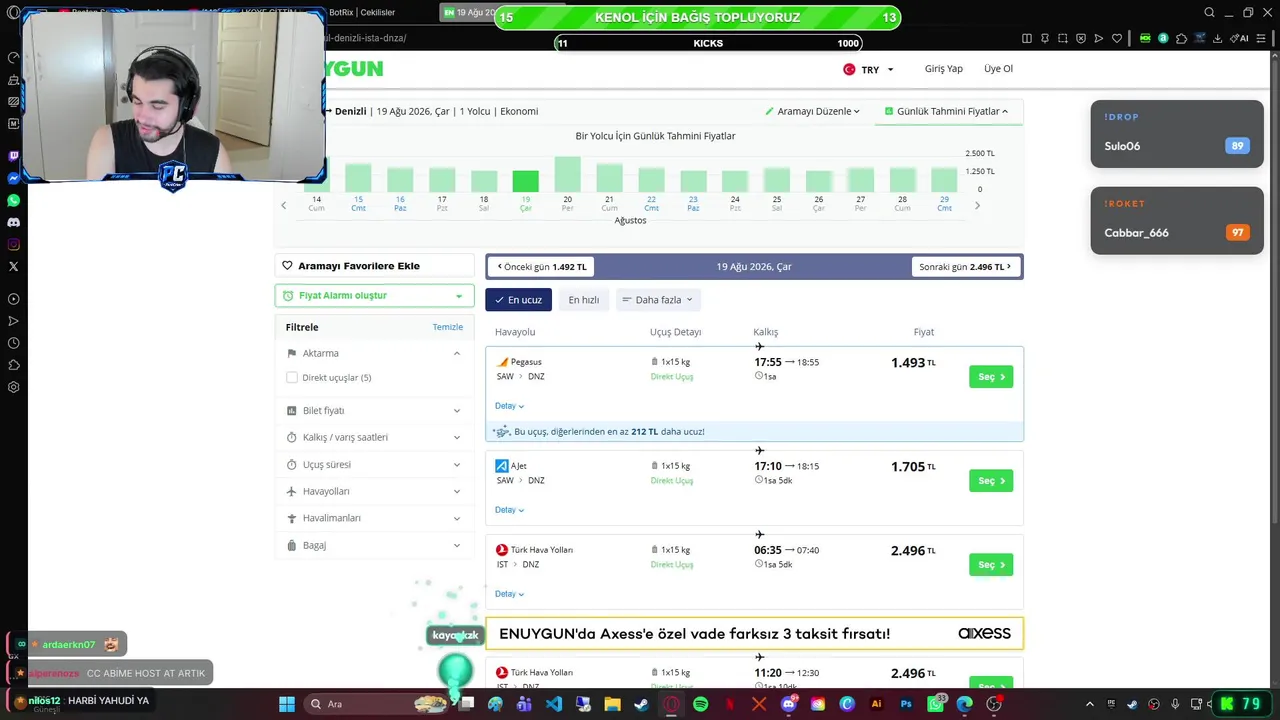Open the browser extensions puzzle icon

pyautogui.click(x=1181, y=38)
